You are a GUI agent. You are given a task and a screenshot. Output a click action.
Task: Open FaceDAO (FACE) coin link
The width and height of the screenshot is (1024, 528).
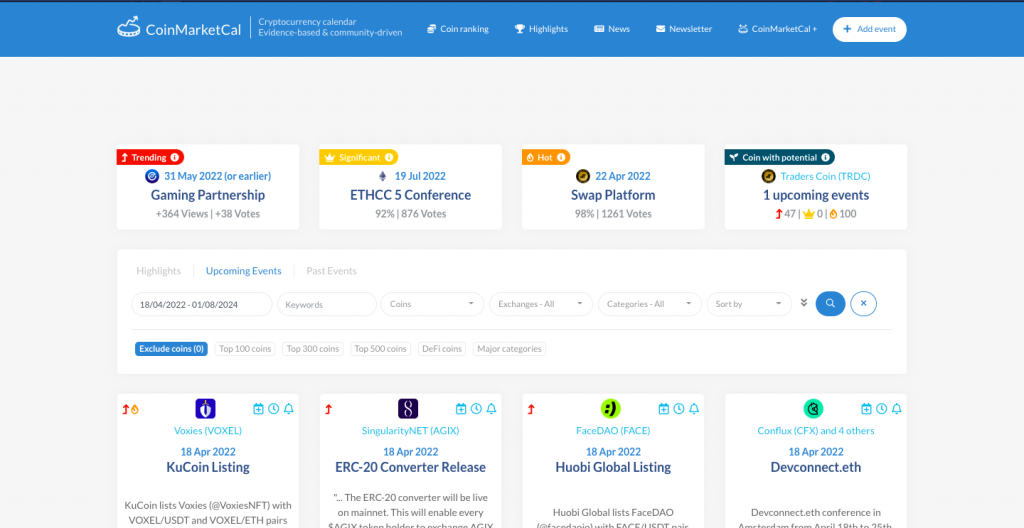coord(613,431)
